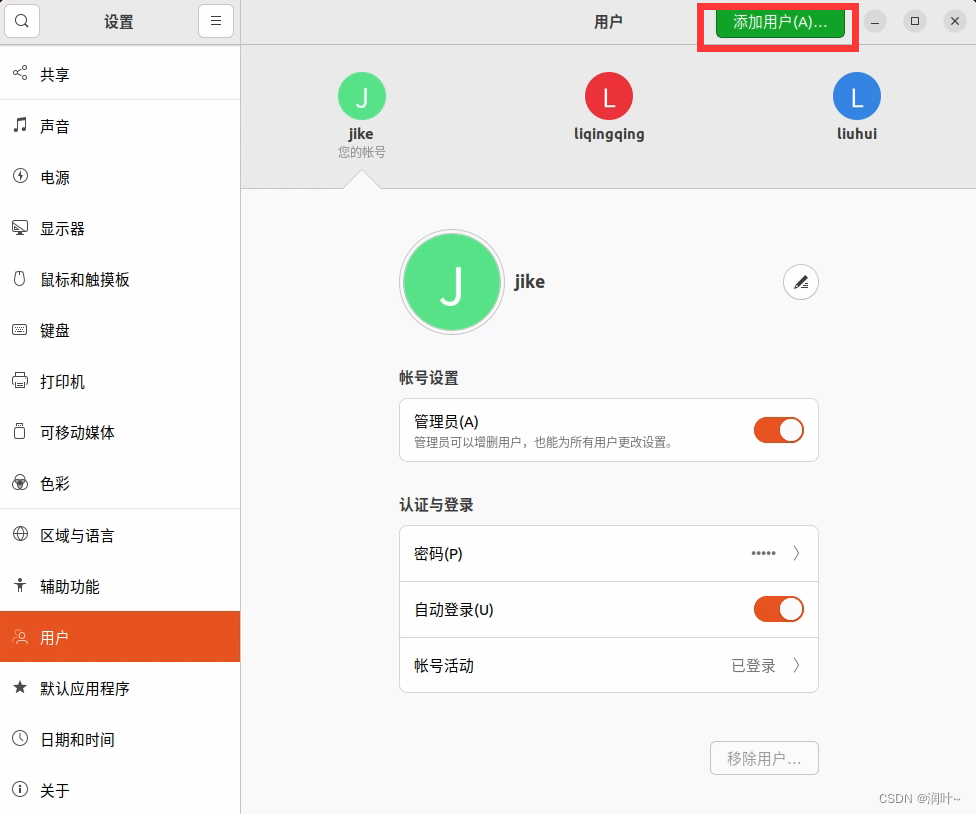Screen dimensions: 976x814
Task: Open the 关于 about label
Action: (x=55, y=791)
